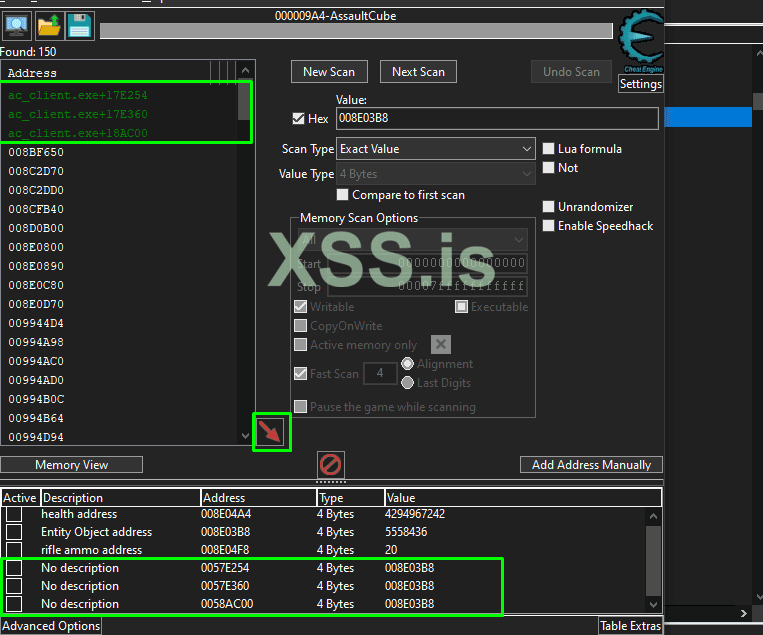Image resolution: width=763 pixels, height=635 pixels.
Task: Activate the health address checkbox
Action: [x=14, y=514]
